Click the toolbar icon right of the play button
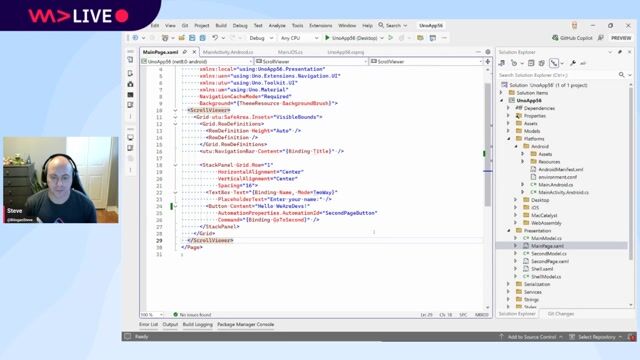Image resolution: width=640 pixels, height=360 pixels. (x=391, y=38)
